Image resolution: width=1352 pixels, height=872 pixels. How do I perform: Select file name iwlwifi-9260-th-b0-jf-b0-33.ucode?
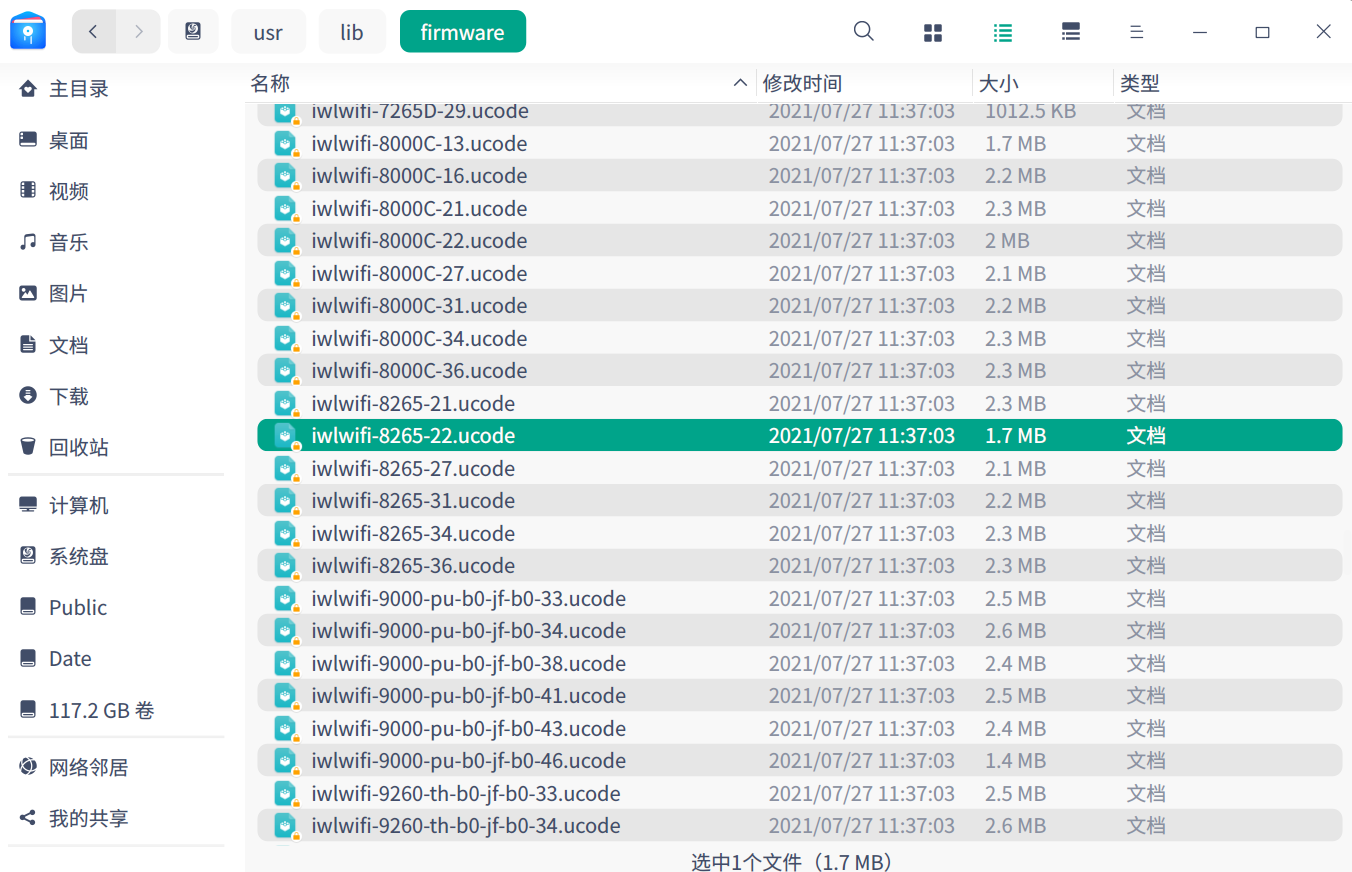click(466, 794)
